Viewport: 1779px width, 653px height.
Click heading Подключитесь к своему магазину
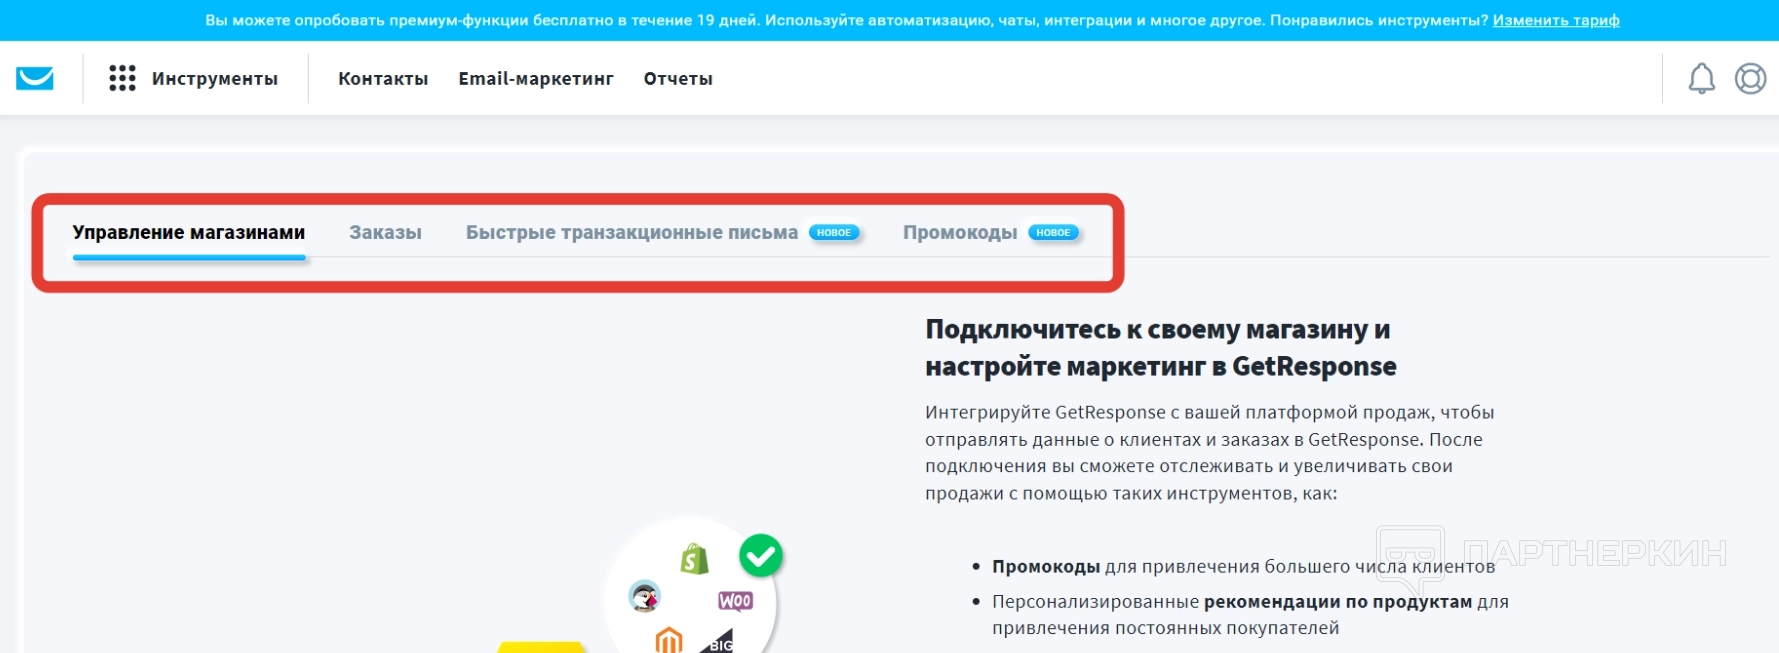coord(1160,348)
